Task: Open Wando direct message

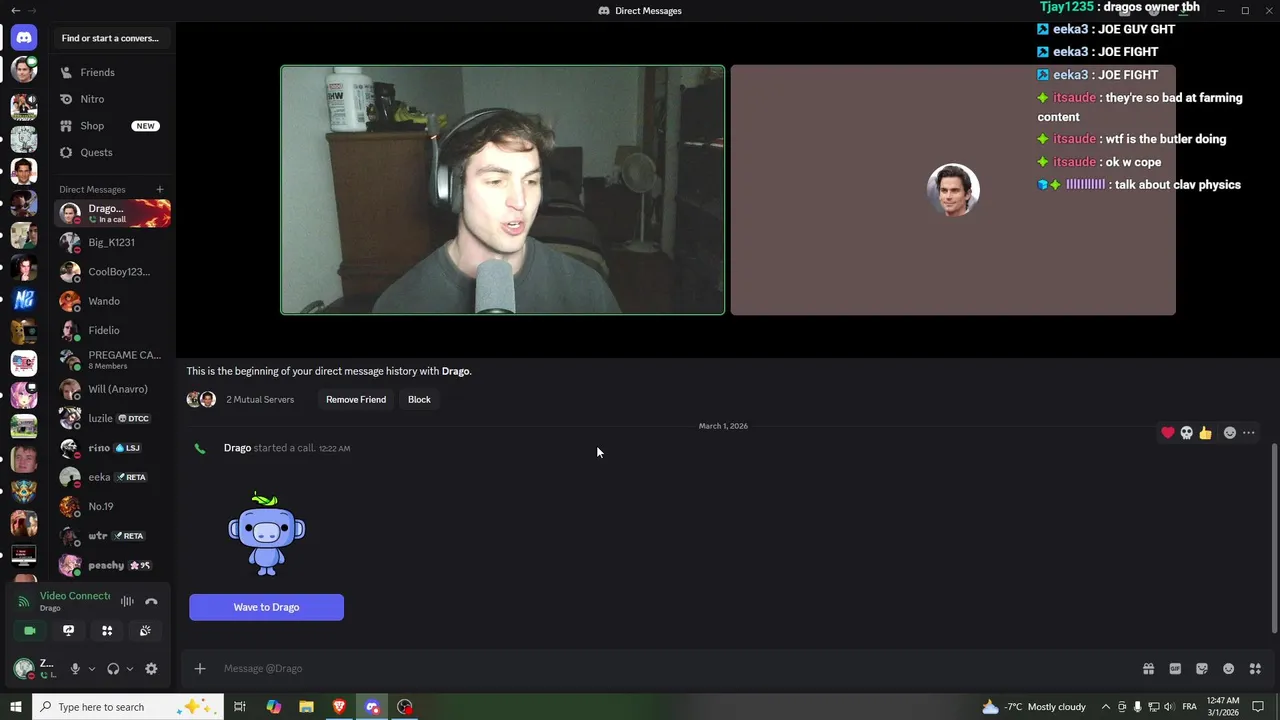Action: [113, 301]
